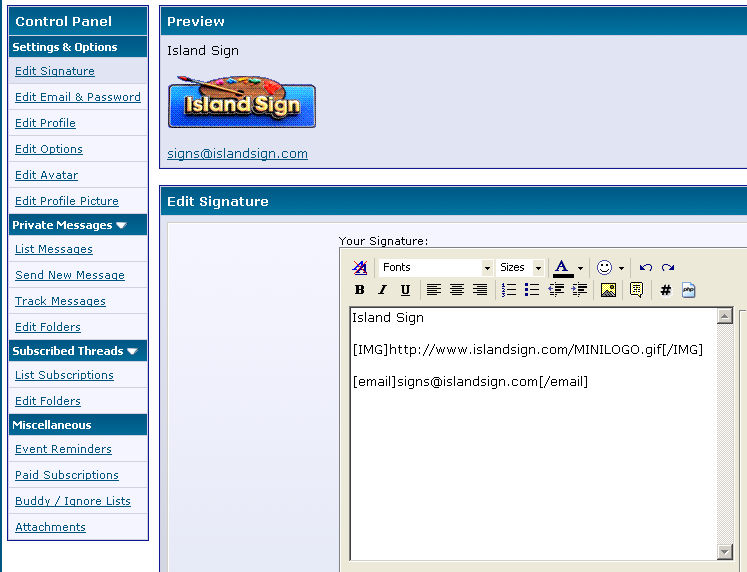The width and height of the screenshot is (747, 572).
Task: Open Edit Avatar page
Action: pyautogui.click(x=46, y=175)
